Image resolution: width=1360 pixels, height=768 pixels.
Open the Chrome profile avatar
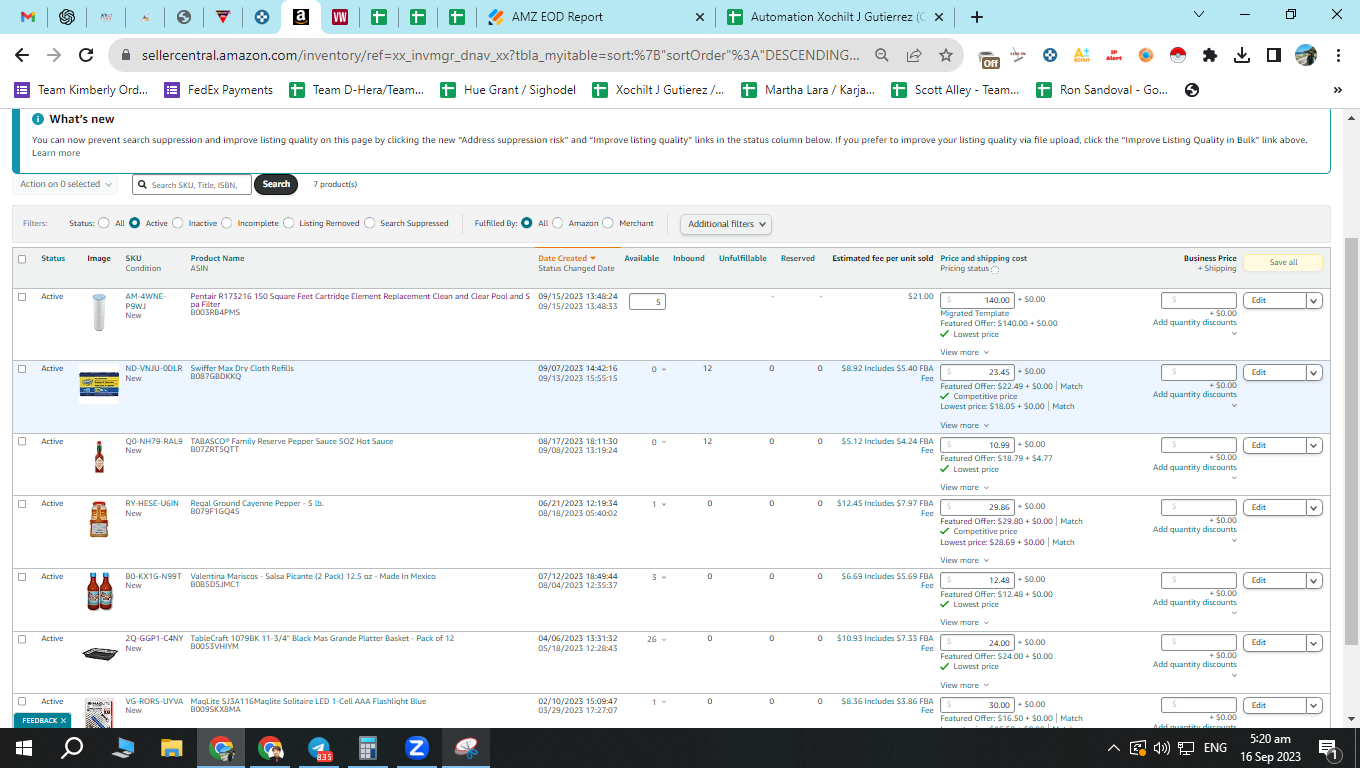click(x=1305, y=55)
